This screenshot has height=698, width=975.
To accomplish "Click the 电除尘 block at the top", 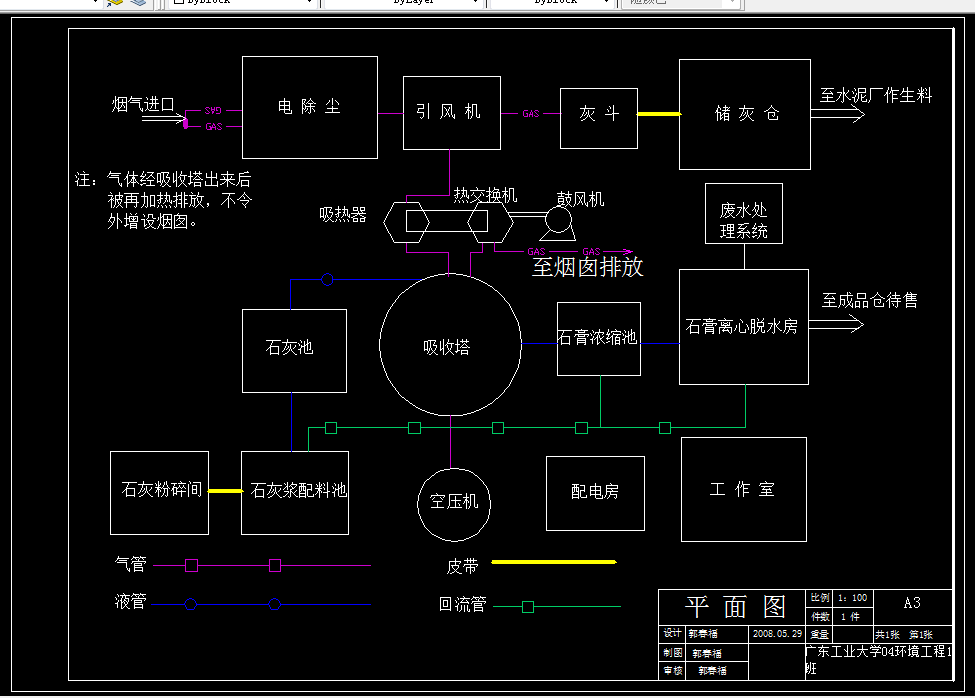I will tap(309, 106).
